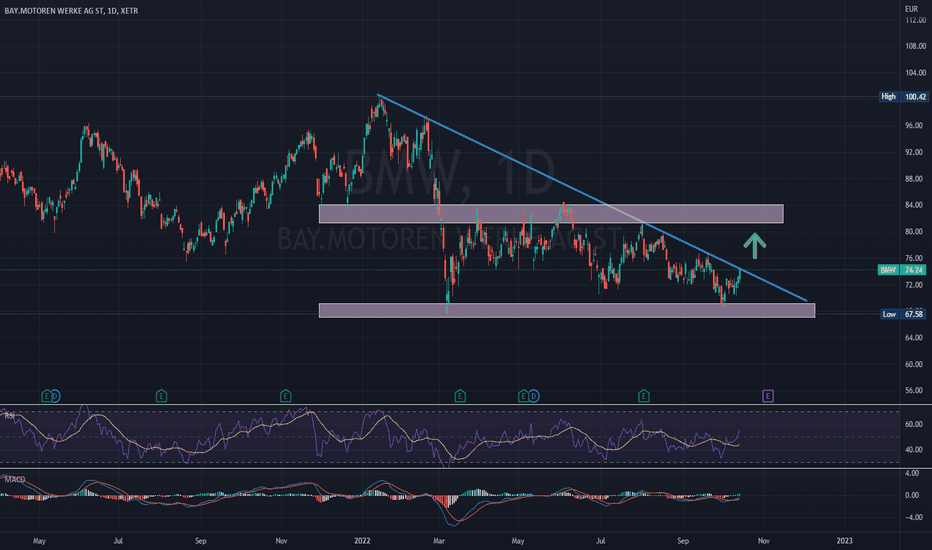This screenshot has width=932, height=550.
Task: Click the BAY.MOTOREN WERKE AG ST symbol title
Action: [x=71, y=11]
